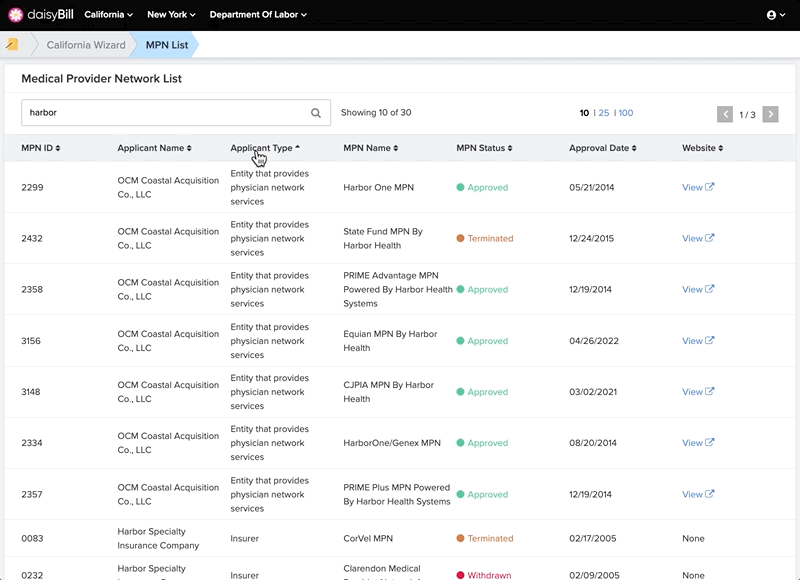Image resolution: width=800 pixels, height=580 pixels.
Task: Open View link for Equian MPN
Action: (x=692, y=341)
